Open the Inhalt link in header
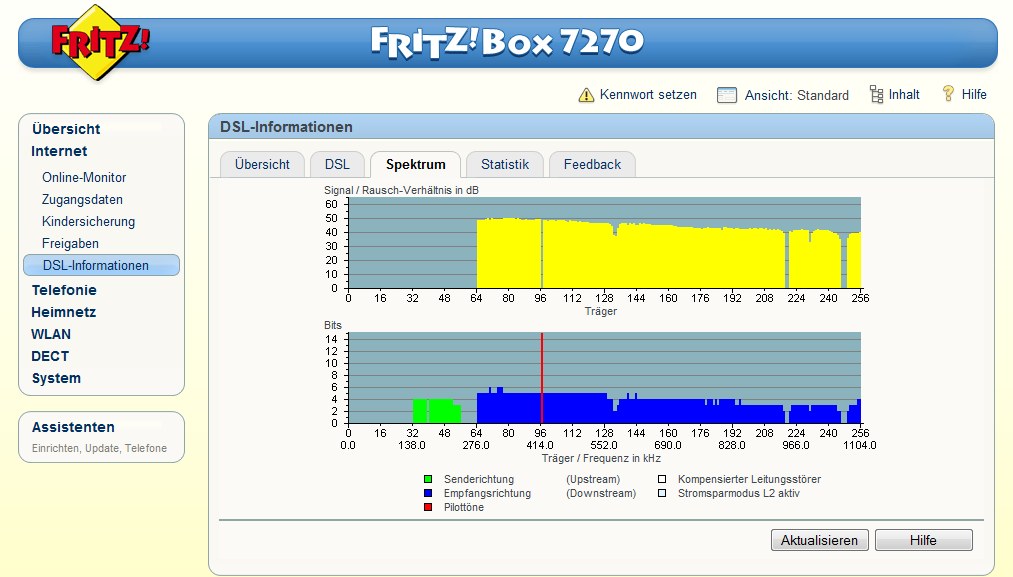Image resolution: width=1013 pixels, height=577 pixels. 904,94
